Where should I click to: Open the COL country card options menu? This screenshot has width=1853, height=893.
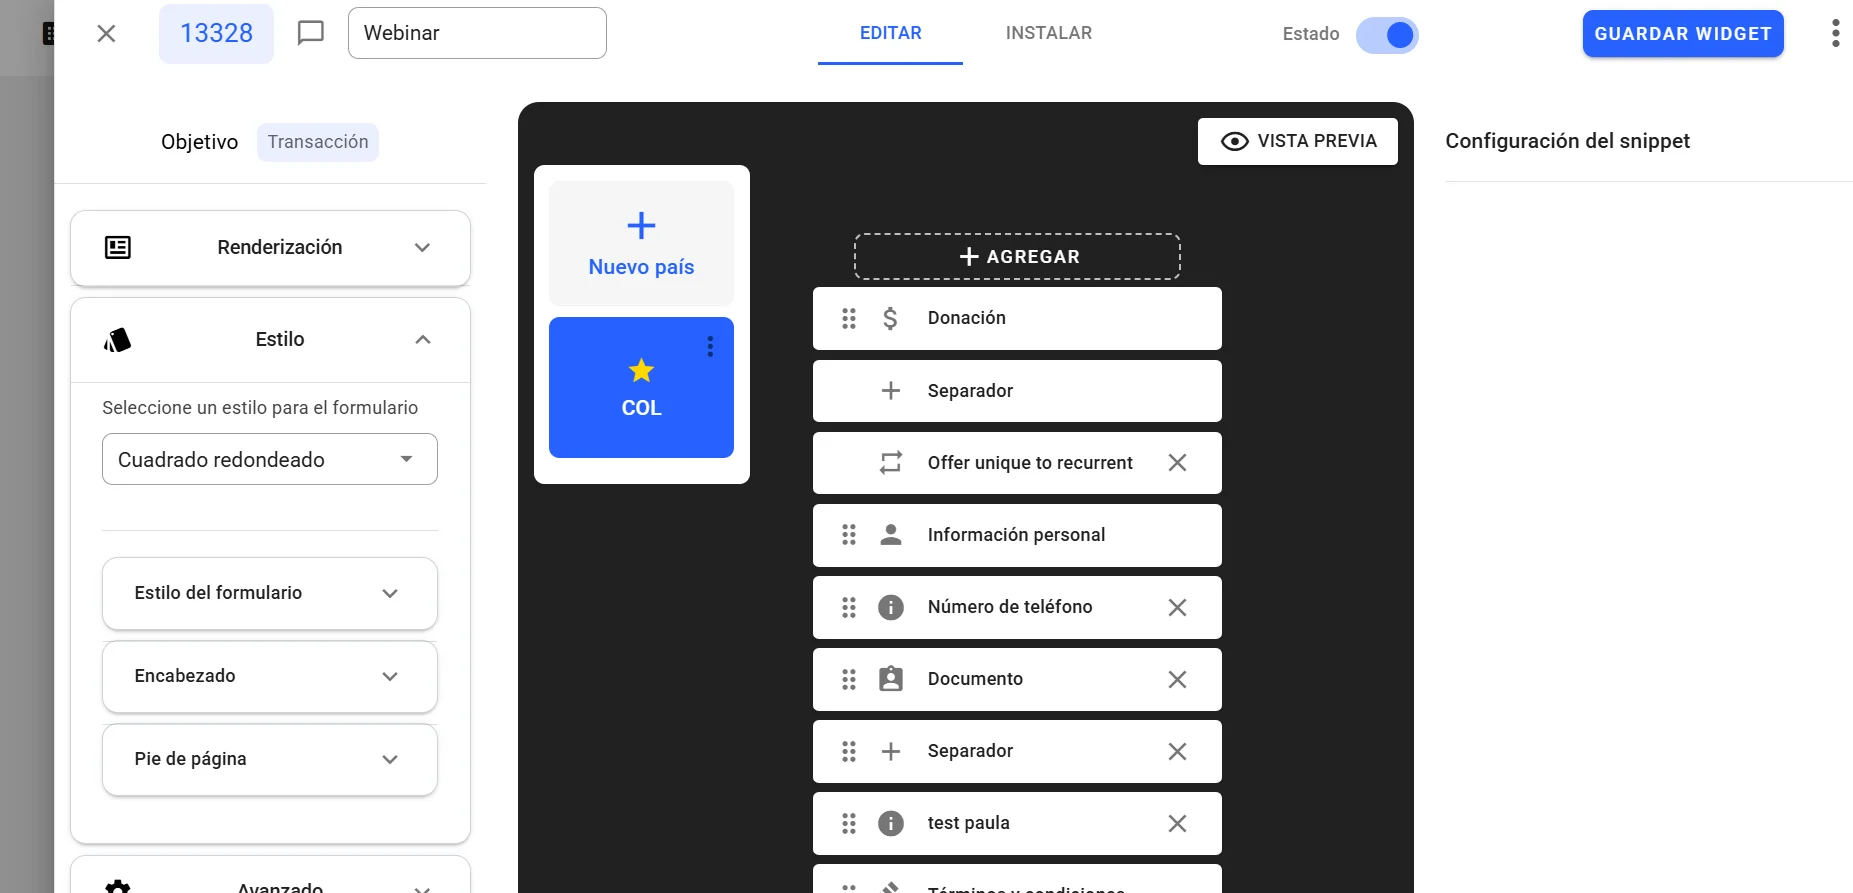coord(710,346)
